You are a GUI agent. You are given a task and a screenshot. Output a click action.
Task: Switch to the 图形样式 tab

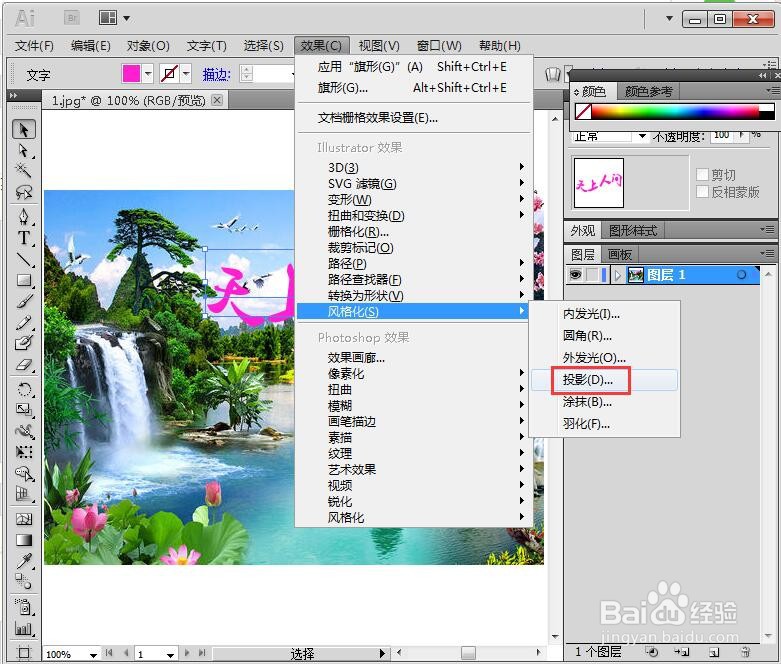(x=633, y=231)
